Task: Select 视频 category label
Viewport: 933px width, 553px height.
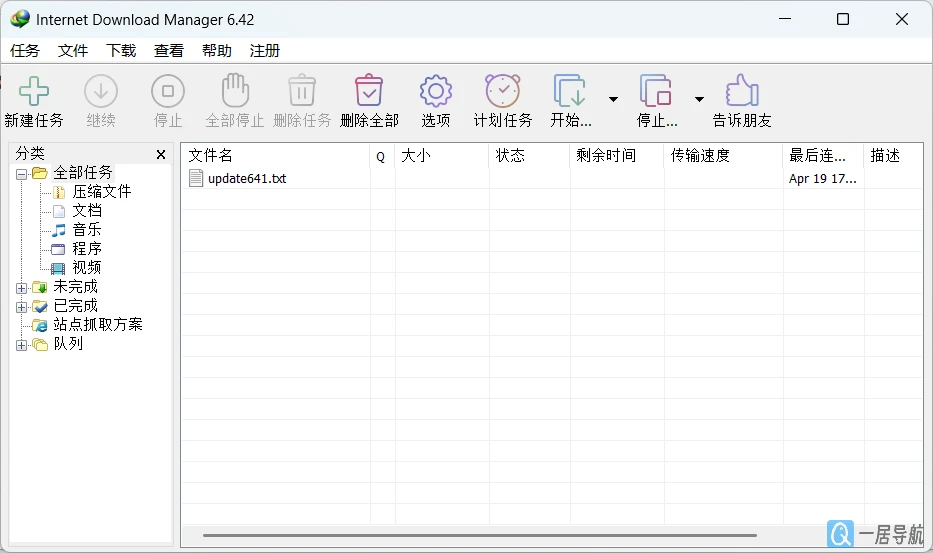Action: pyautogui.click(x=87, y=268)
